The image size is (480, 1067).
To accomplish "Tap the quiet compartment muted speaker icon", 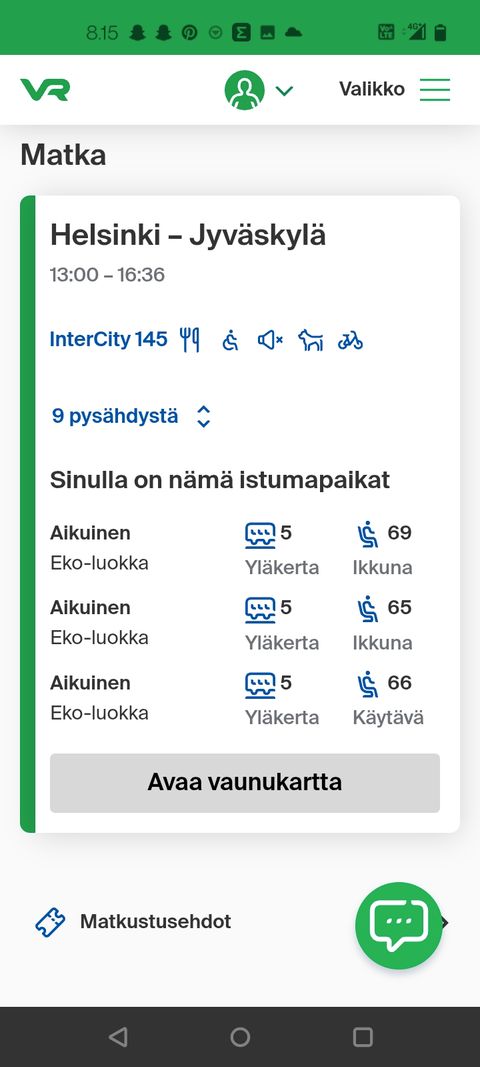I will 270,340.
